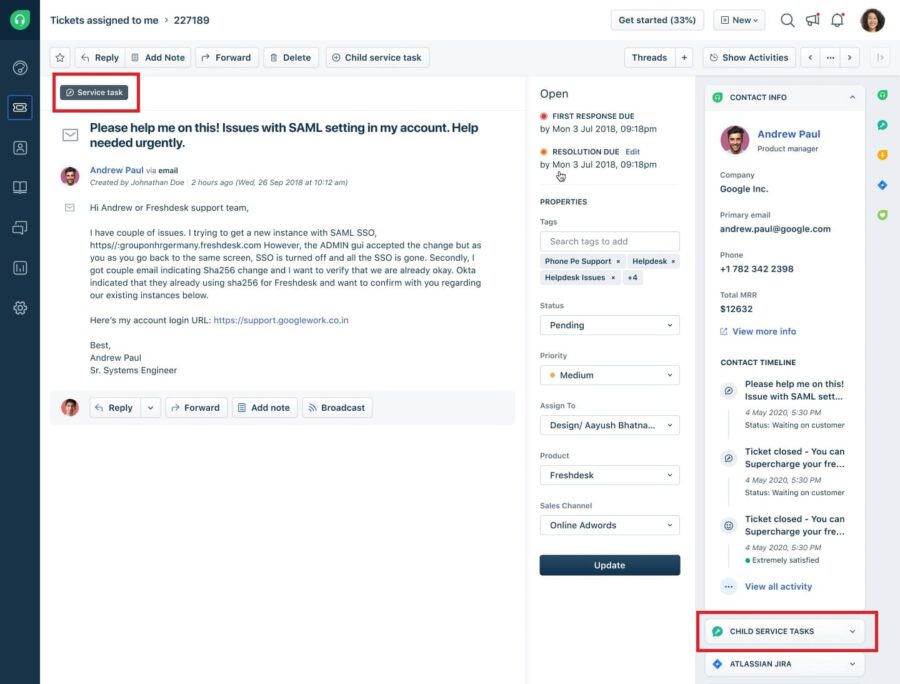Show the +4 hidden tags
900x684 pixels.
coord(633,278)
